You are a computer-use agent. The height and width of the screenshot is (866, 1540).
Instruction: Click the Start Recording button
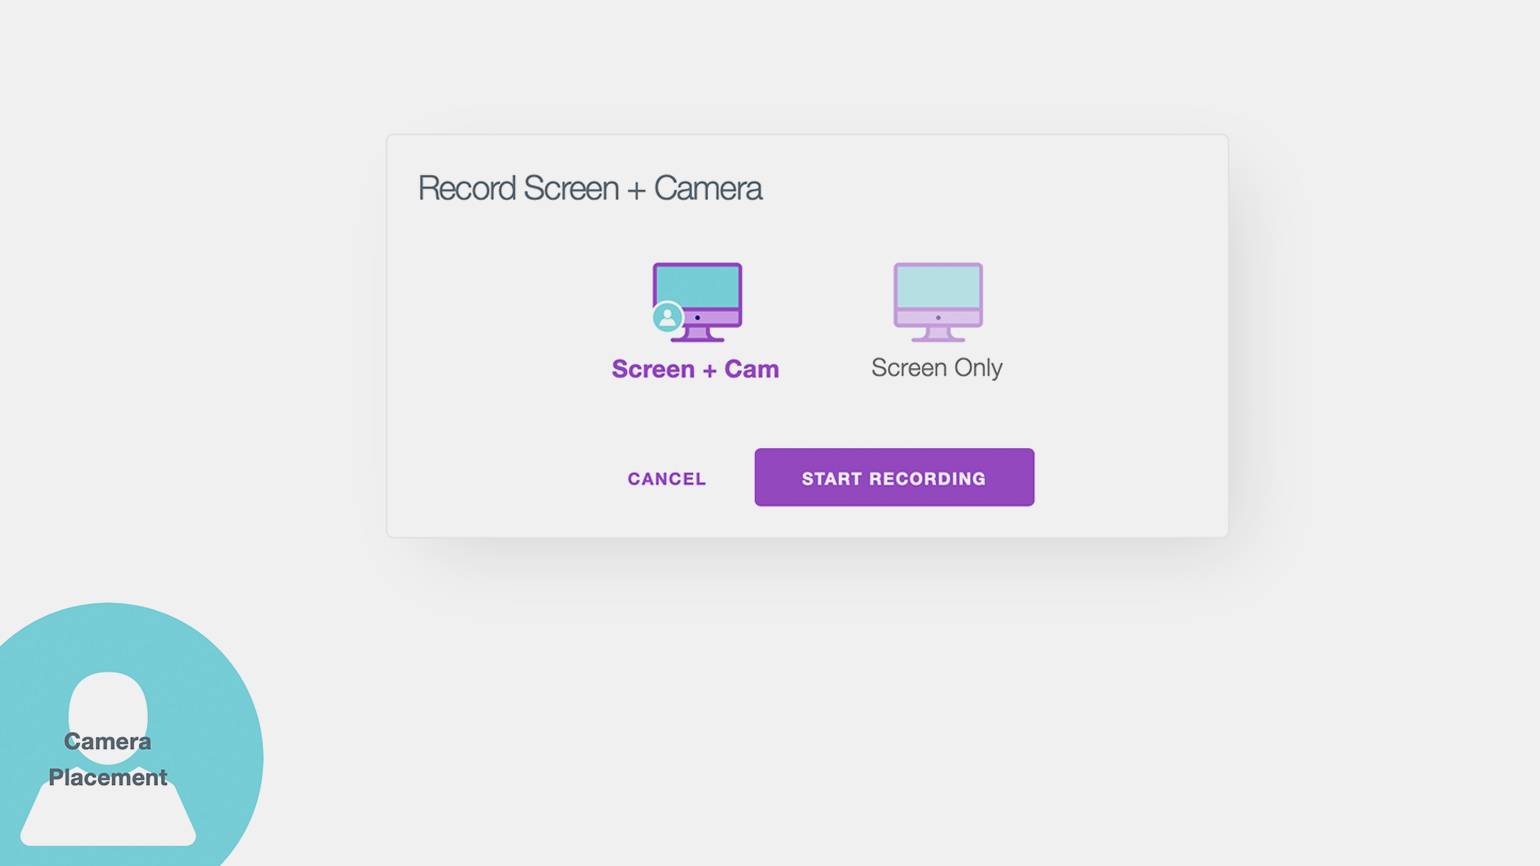[894, 477]
